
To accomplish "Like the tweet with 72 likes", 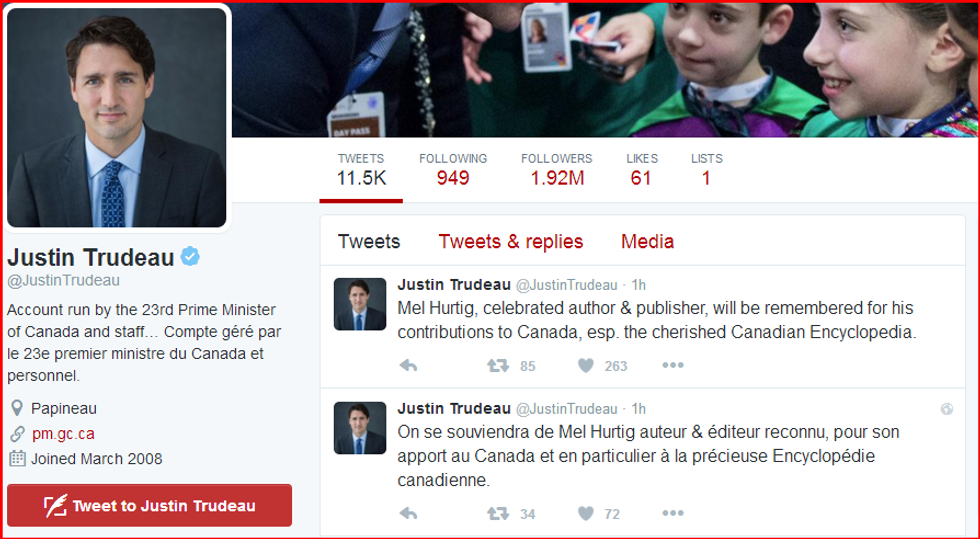I will [x=586, y=514].
